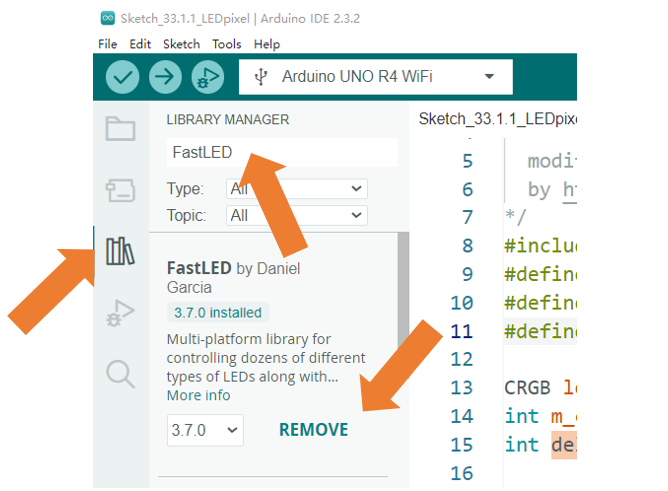Click the Upload arrow button
This screenshot has width=668, height=491.
click(165, 77)
